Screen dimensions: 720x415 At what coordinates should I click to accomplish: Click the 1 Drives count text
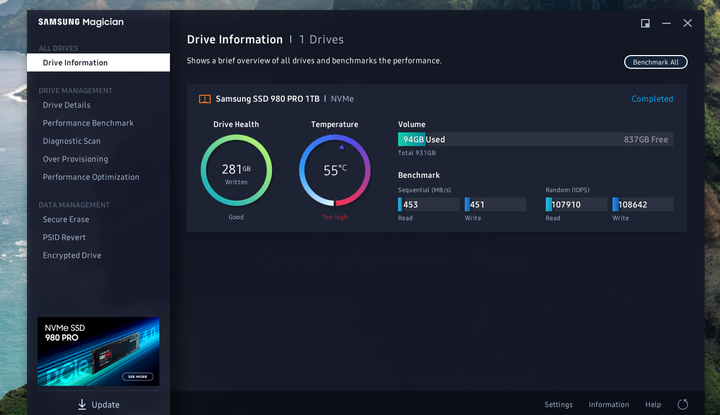click(x=321, y=39)
